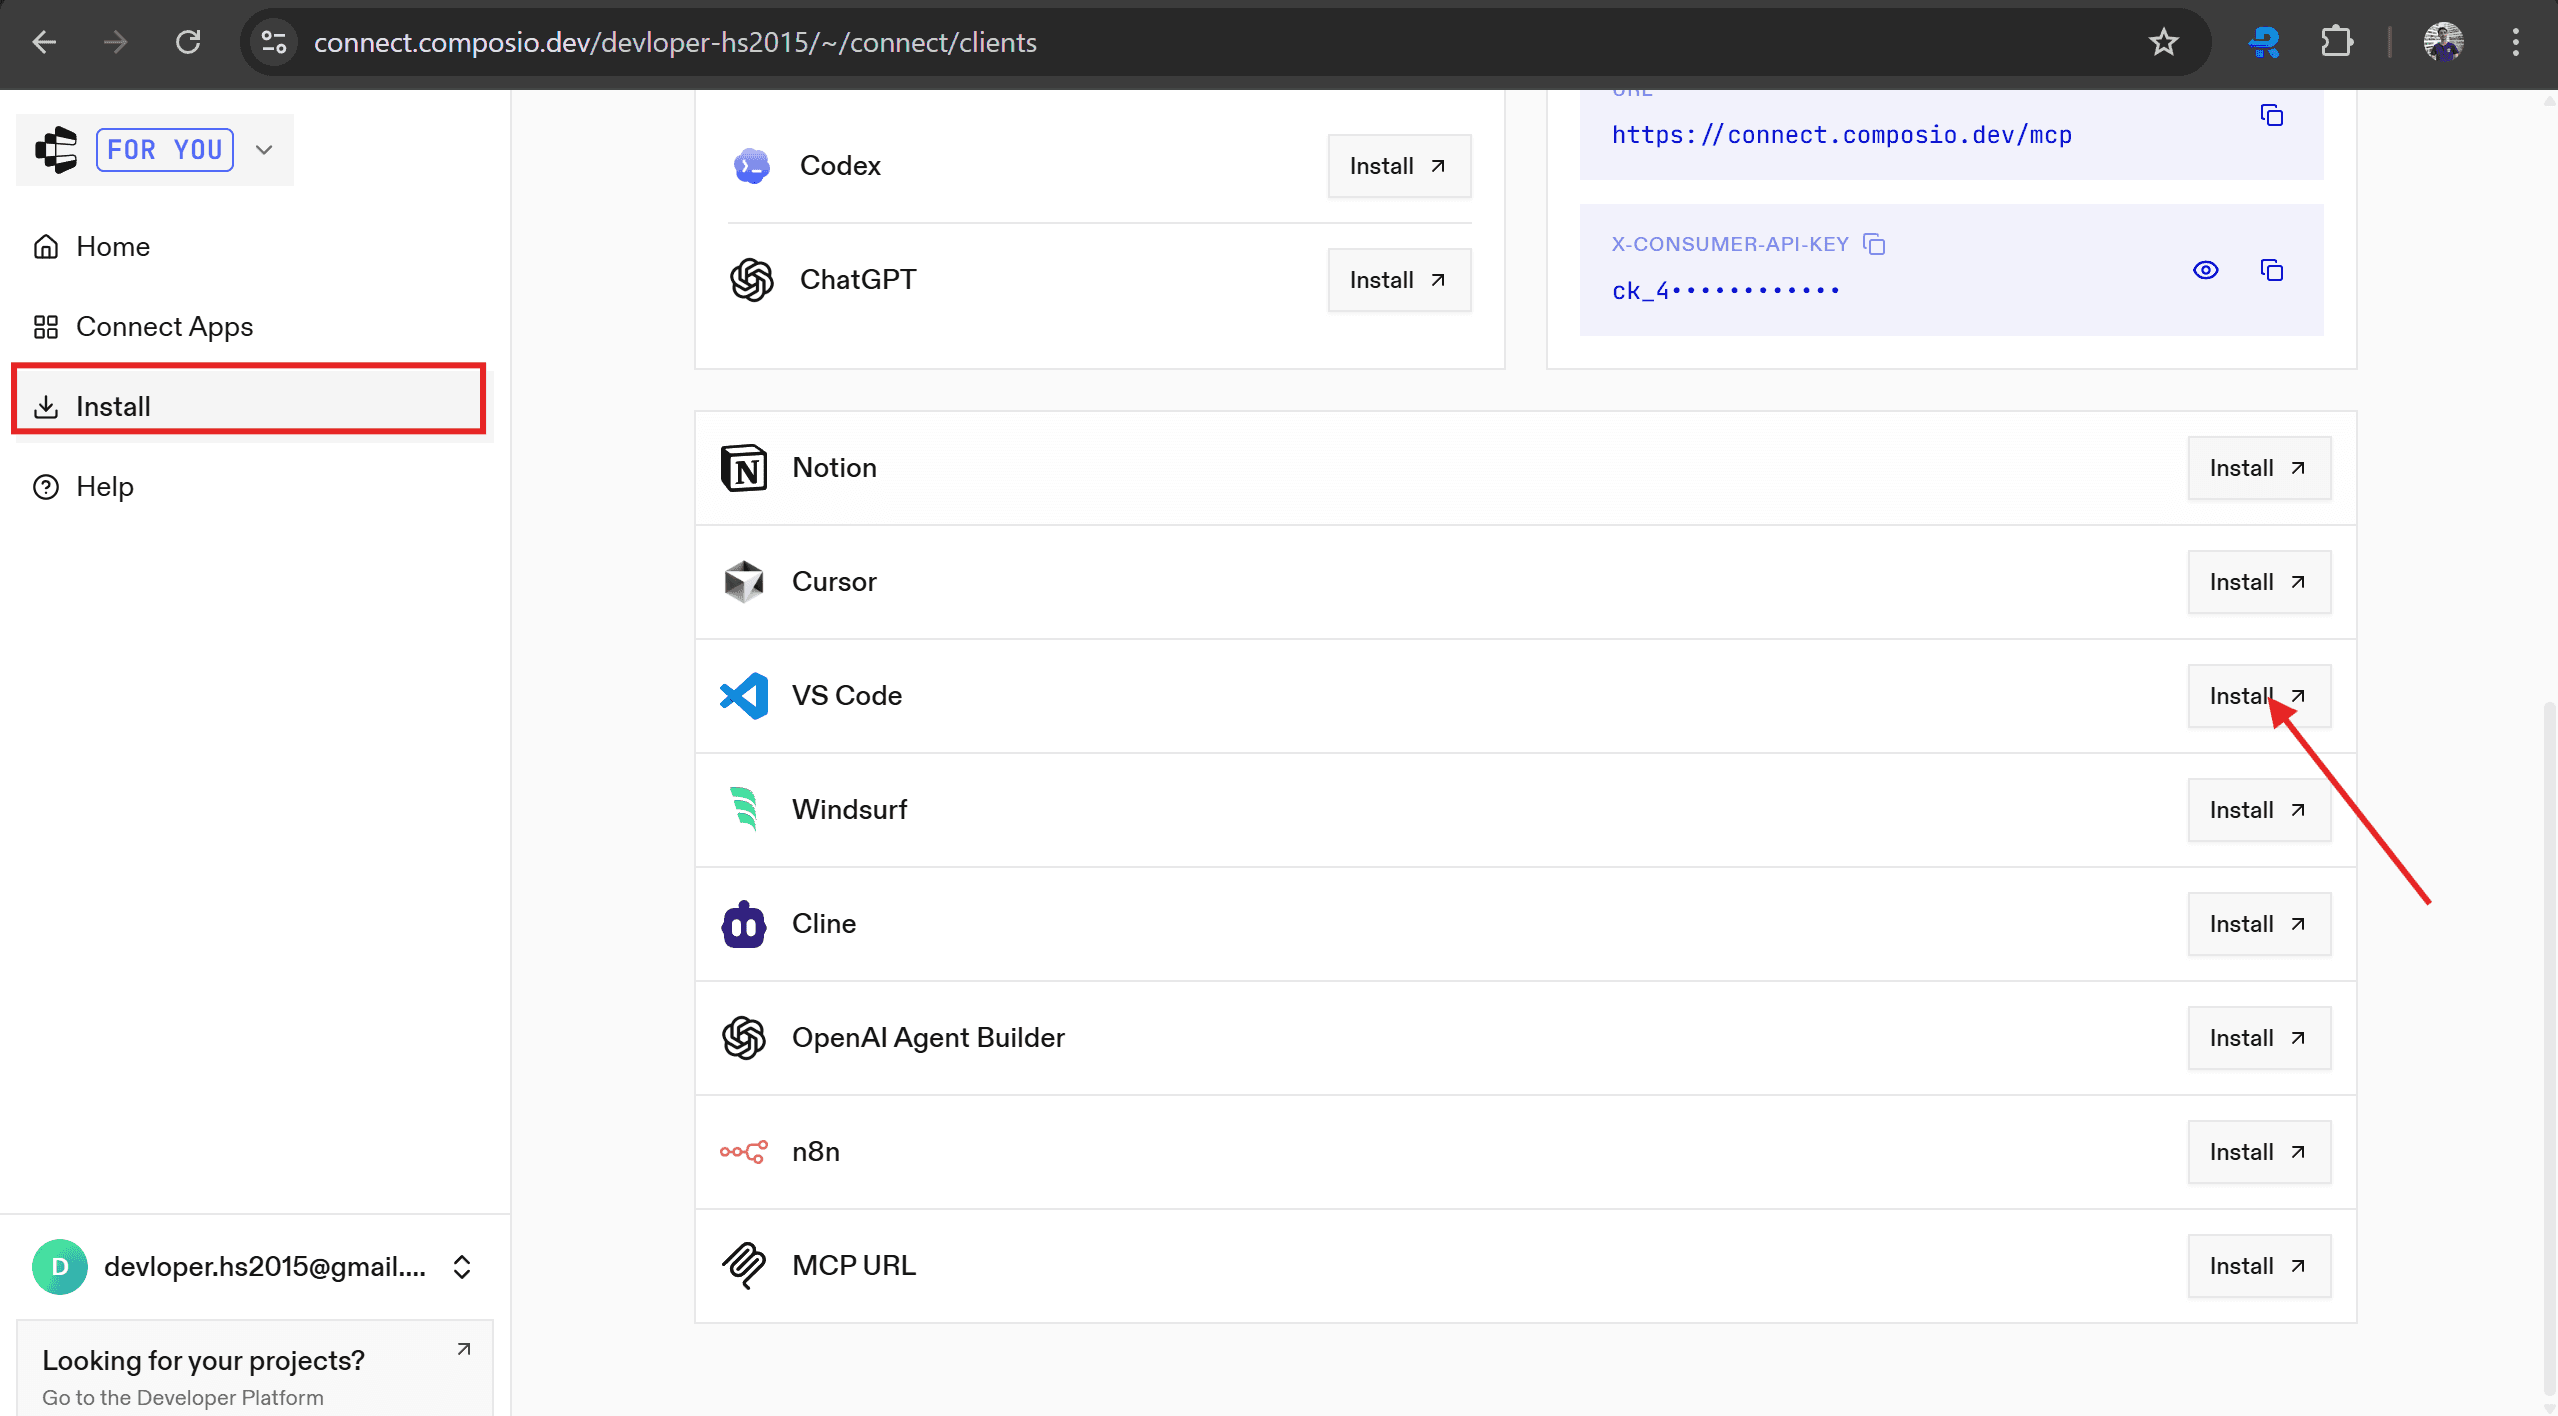2558x1416 pixels.
Task: Expand the FOR YOU workspace dropdown
Action: (x=264, y=150)
